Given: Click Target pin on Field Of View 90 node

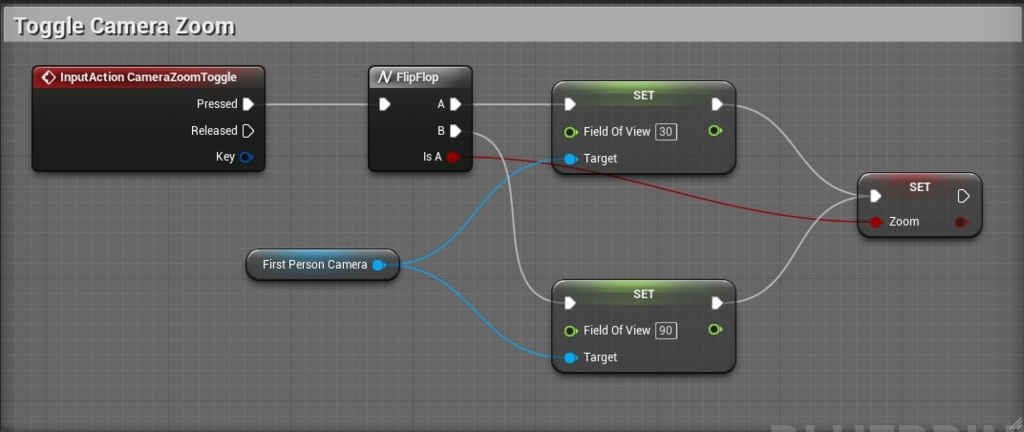Looking at the screenshot, I should pyautogui.click(x=571, y=358).
